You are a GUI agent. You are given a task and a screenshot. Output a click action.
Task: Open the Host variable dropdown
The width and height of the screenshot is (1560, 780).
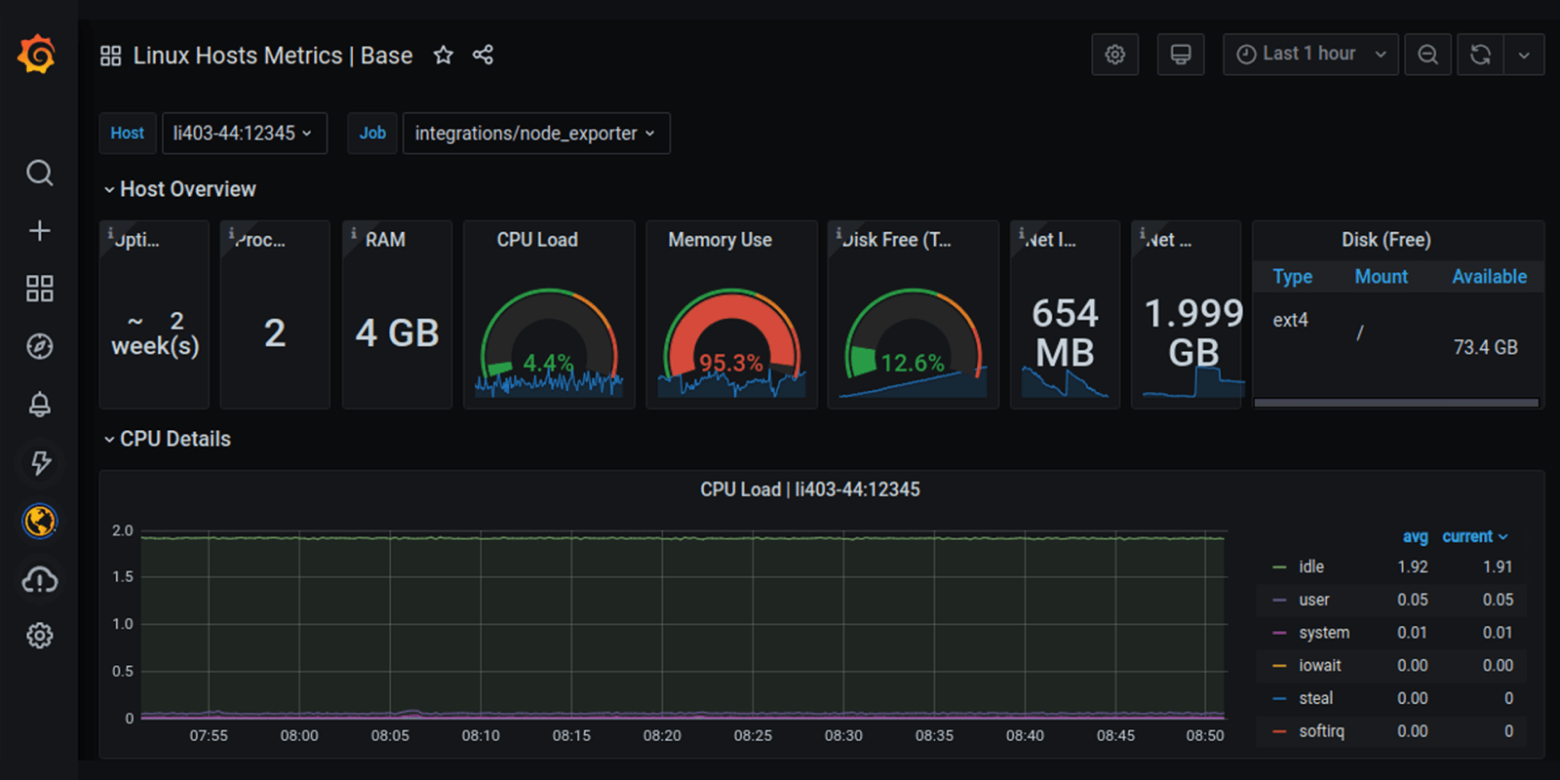click(x=244, y=132)
